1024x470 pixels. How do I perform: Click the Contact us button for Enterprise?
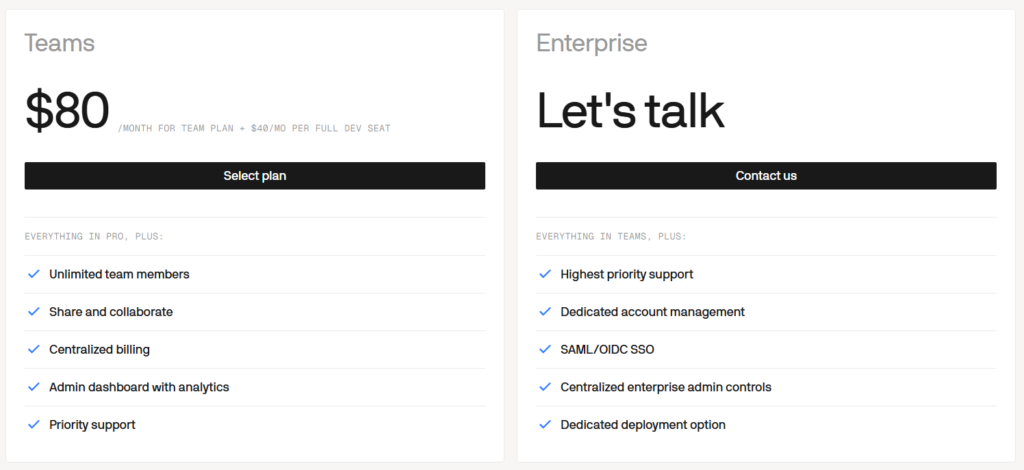pos(766,176)
